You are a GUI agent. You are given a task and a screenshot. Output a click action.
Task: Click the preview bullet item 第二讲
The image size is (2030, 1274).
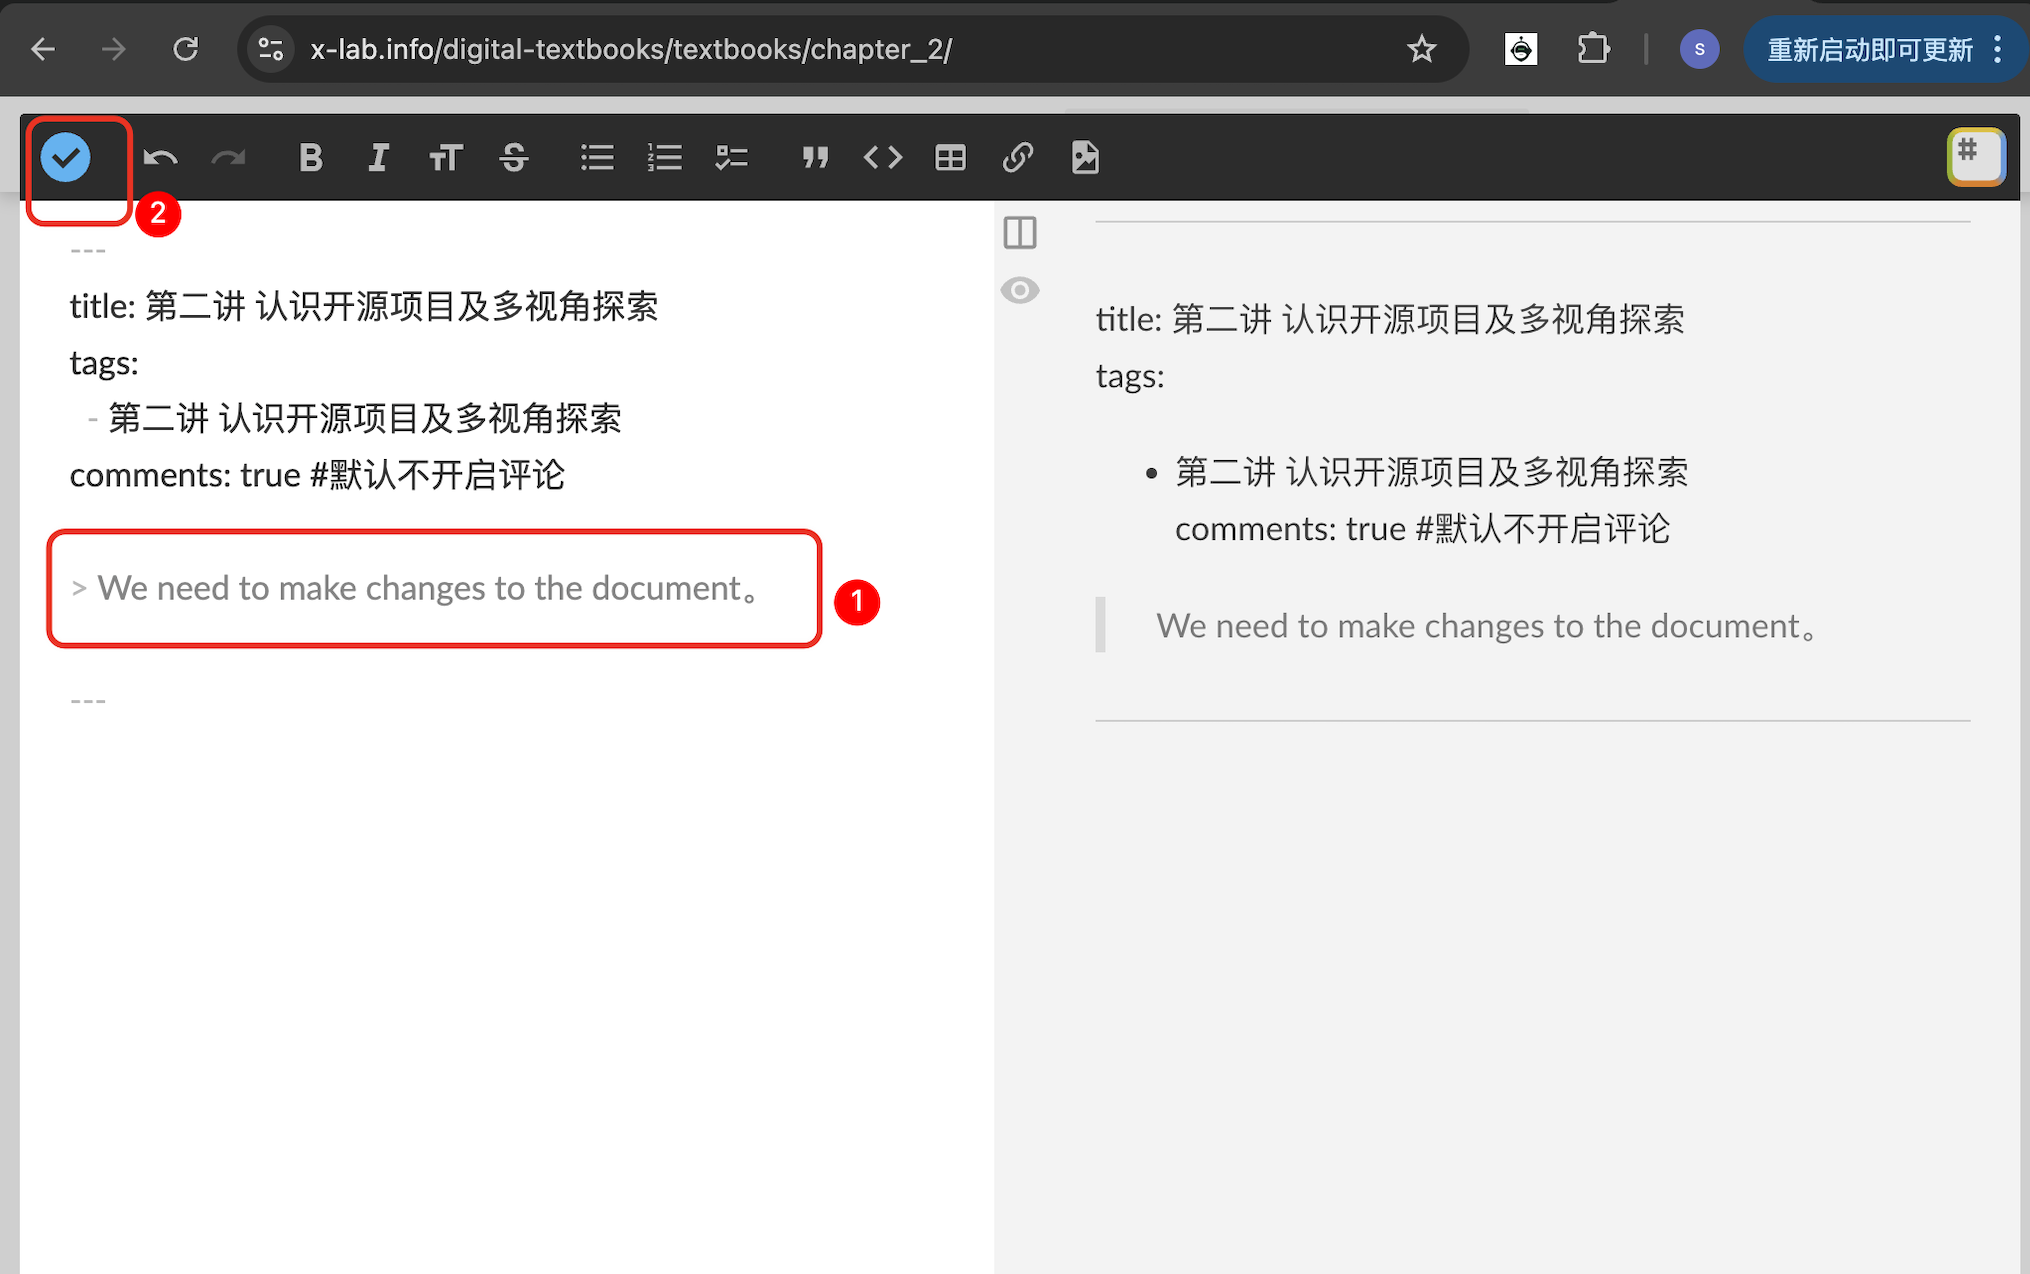tap(1431, 472)
